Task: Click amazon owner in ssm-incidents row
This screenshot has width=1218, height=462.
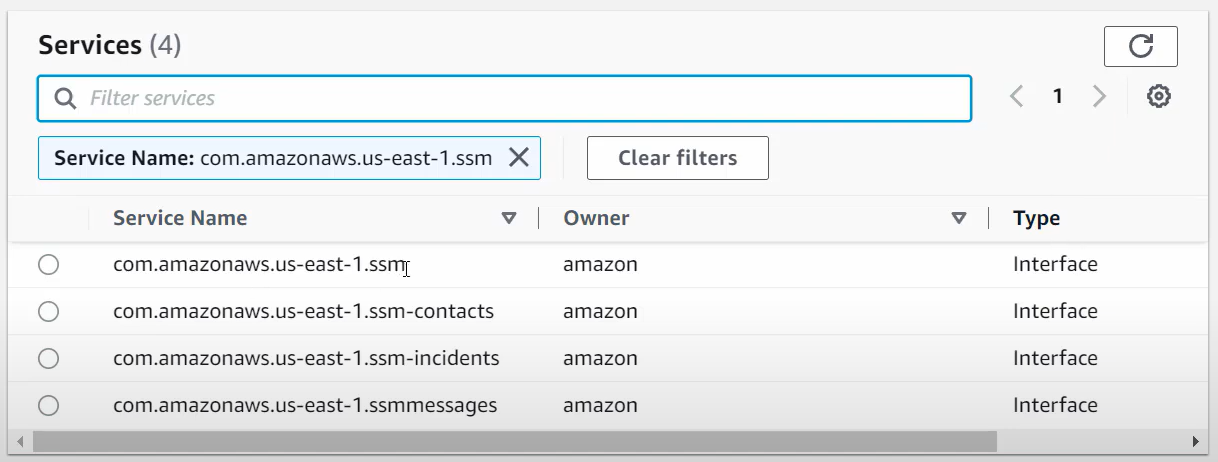Action: pos(600,358)
